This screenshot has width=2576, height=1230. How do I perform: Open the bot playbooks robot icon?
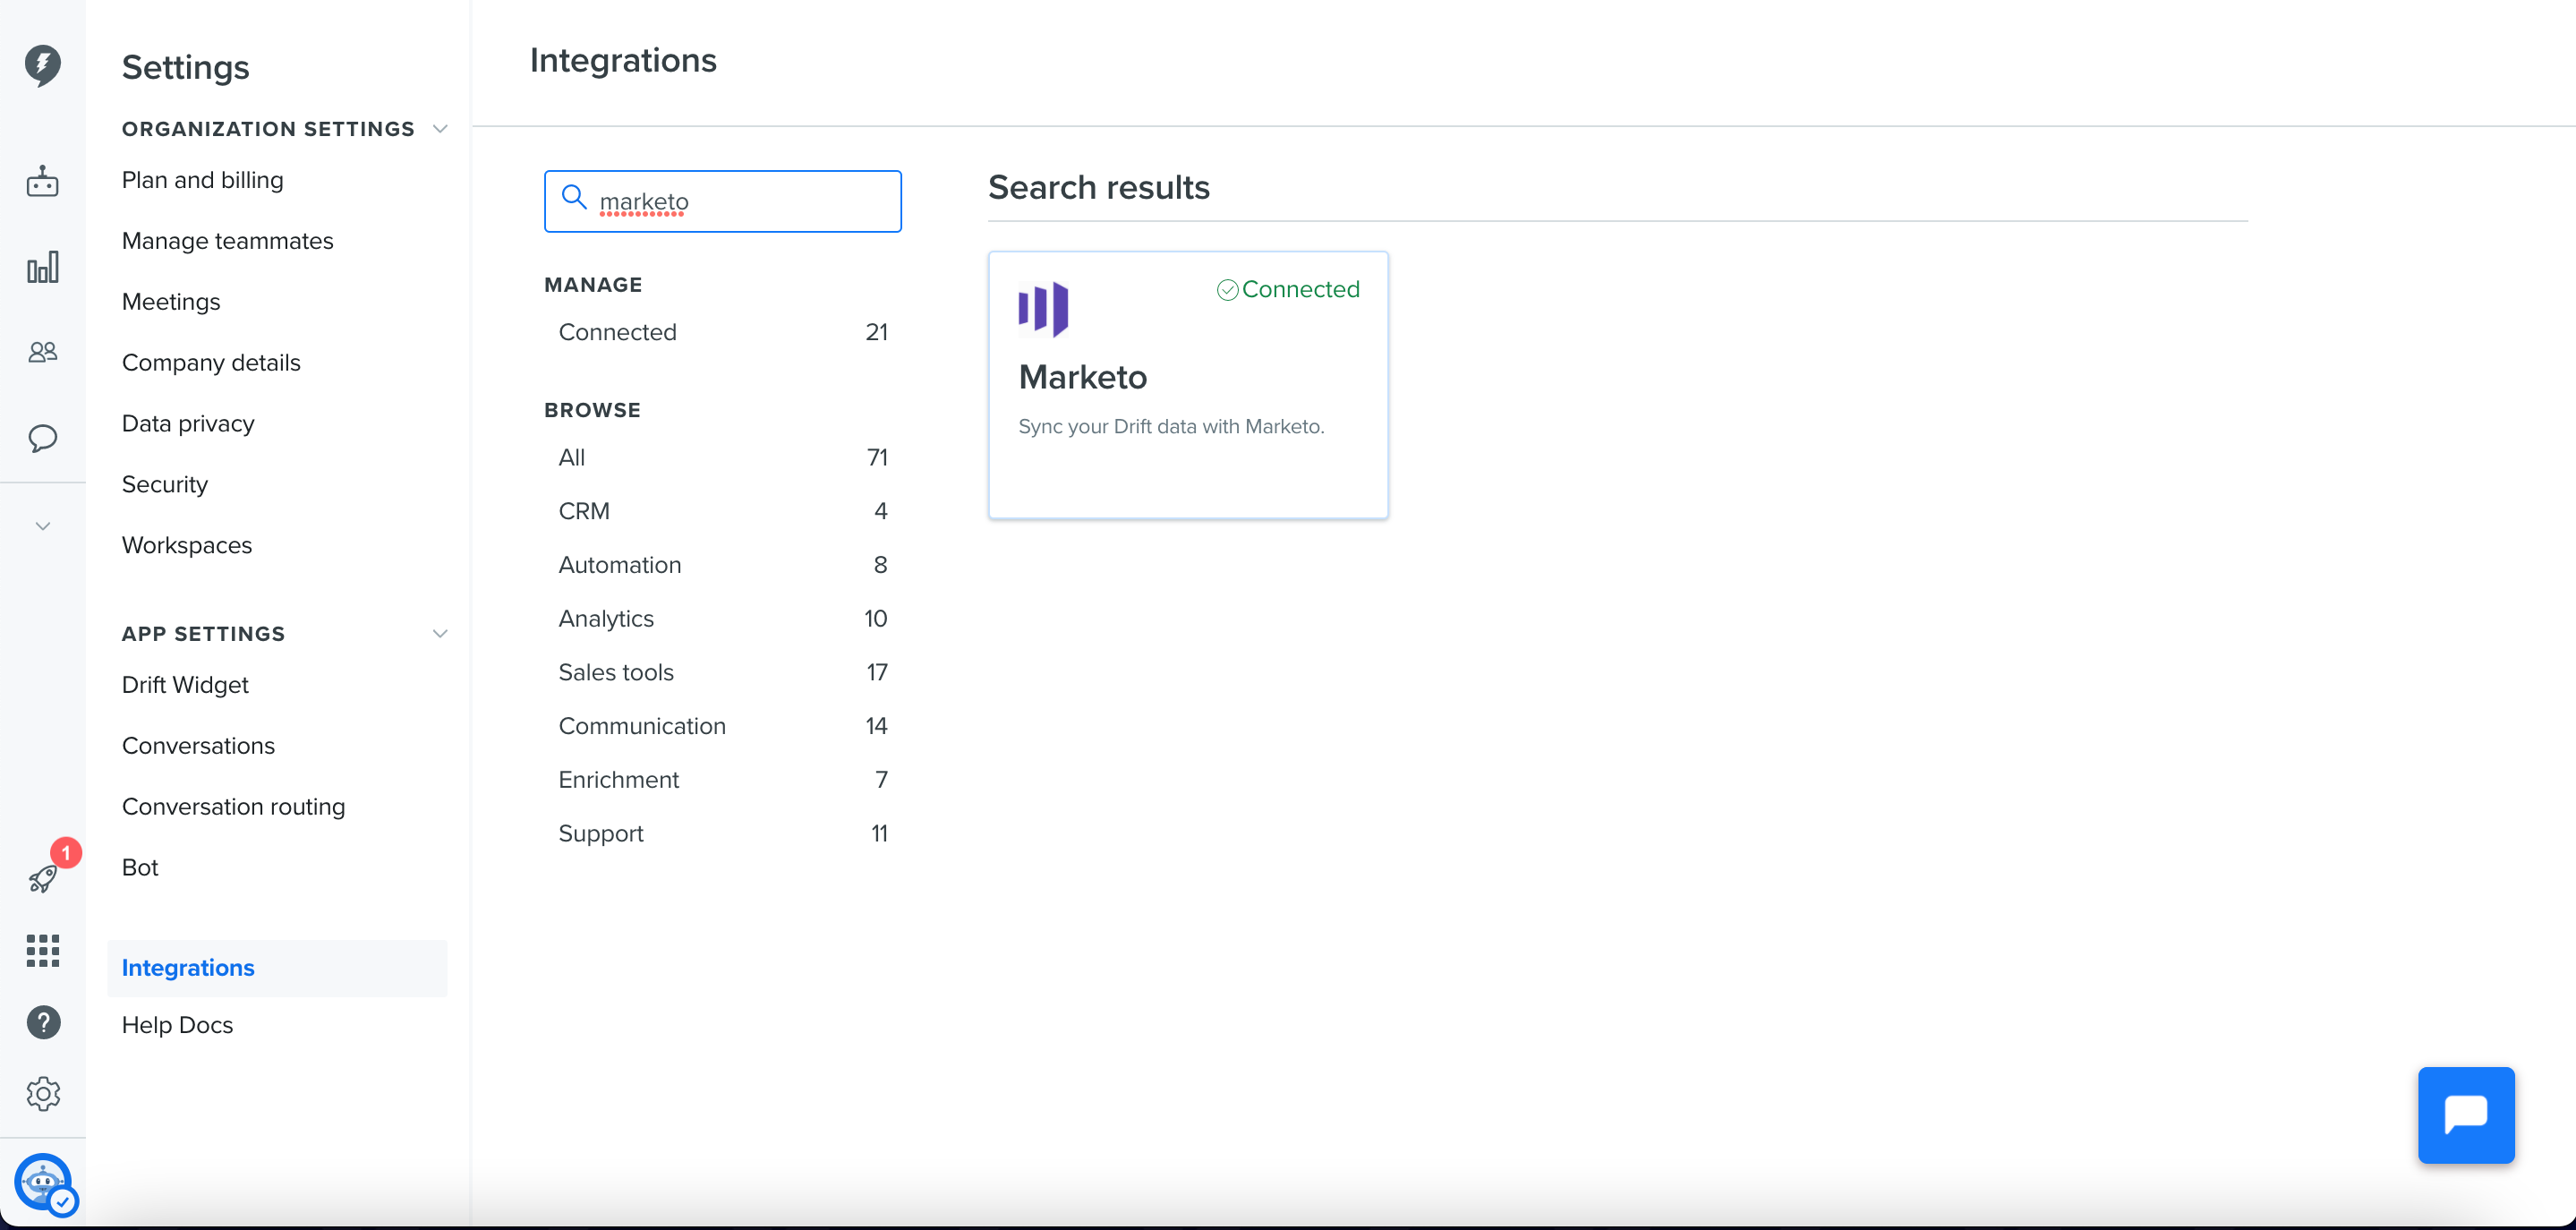tap(42, 182)
